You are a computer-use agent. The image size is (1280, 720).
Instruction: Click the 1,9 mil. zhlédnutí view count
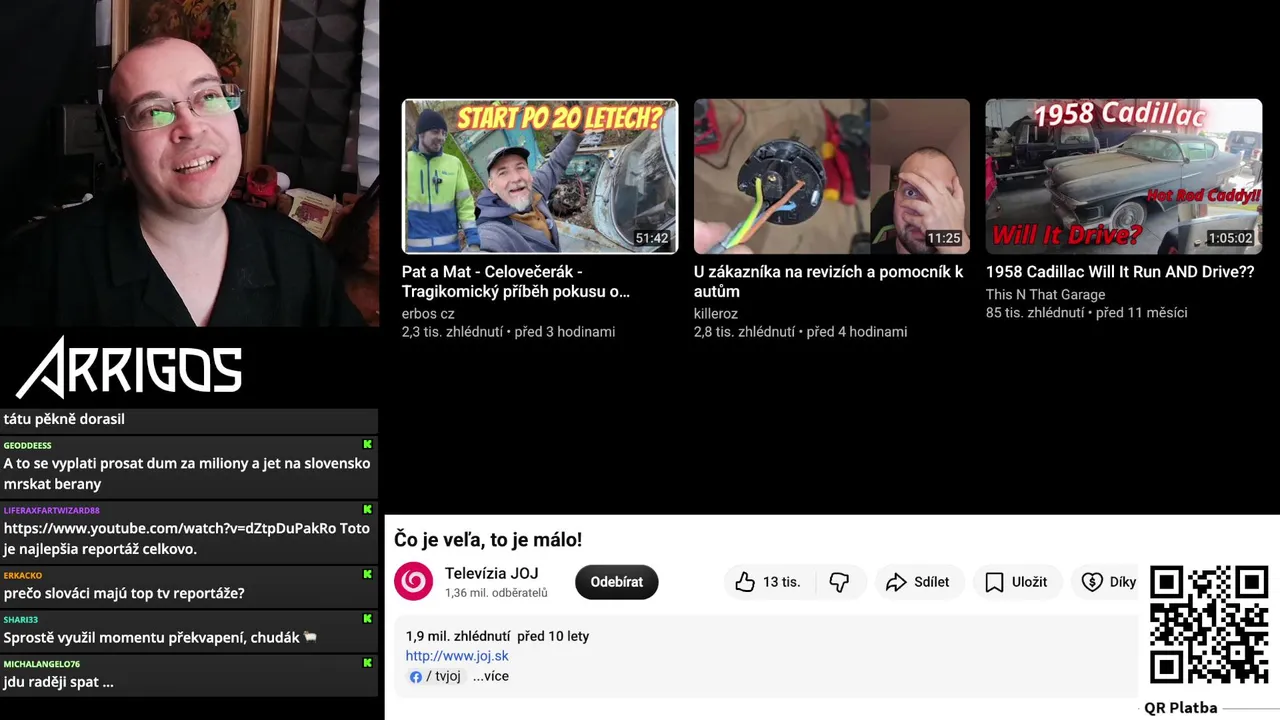(458, 636)
